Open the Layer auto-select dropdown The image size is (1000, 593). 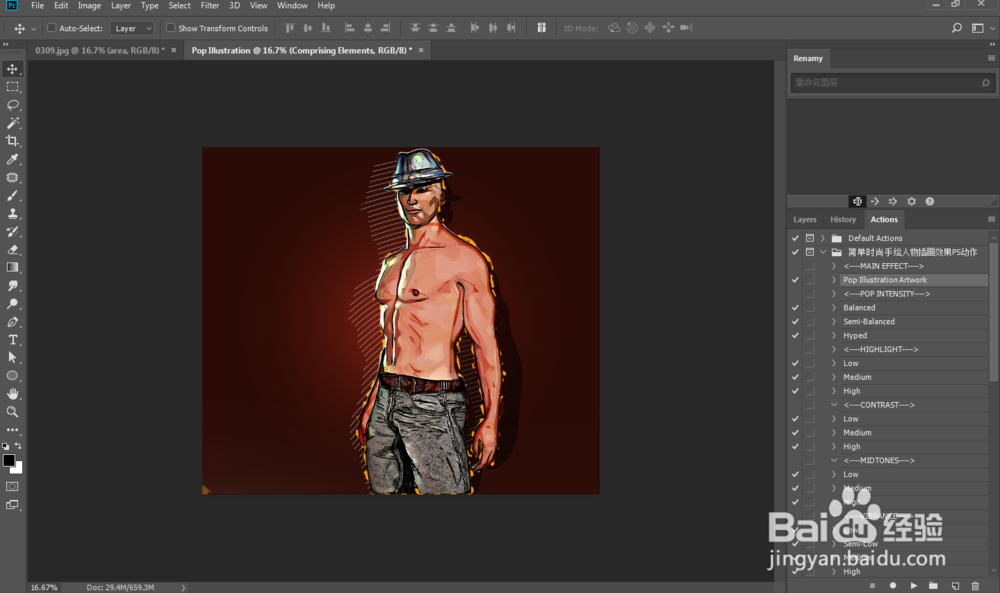pyautogui.click(x=132, y=28)
